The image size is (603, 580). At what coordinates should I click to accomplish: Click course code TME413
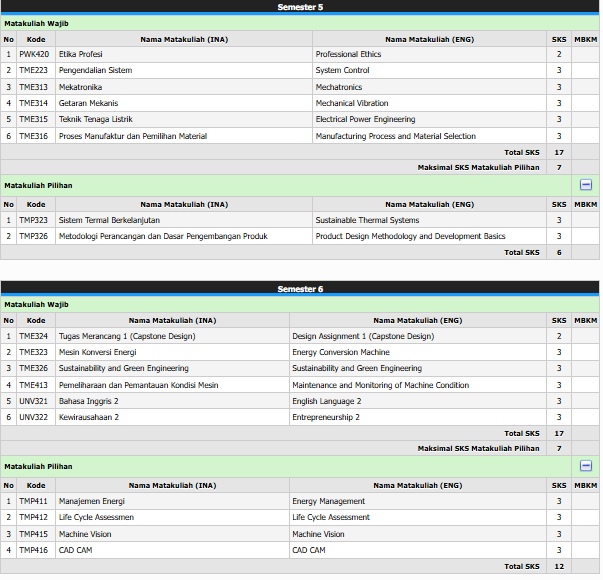(34, 385)
